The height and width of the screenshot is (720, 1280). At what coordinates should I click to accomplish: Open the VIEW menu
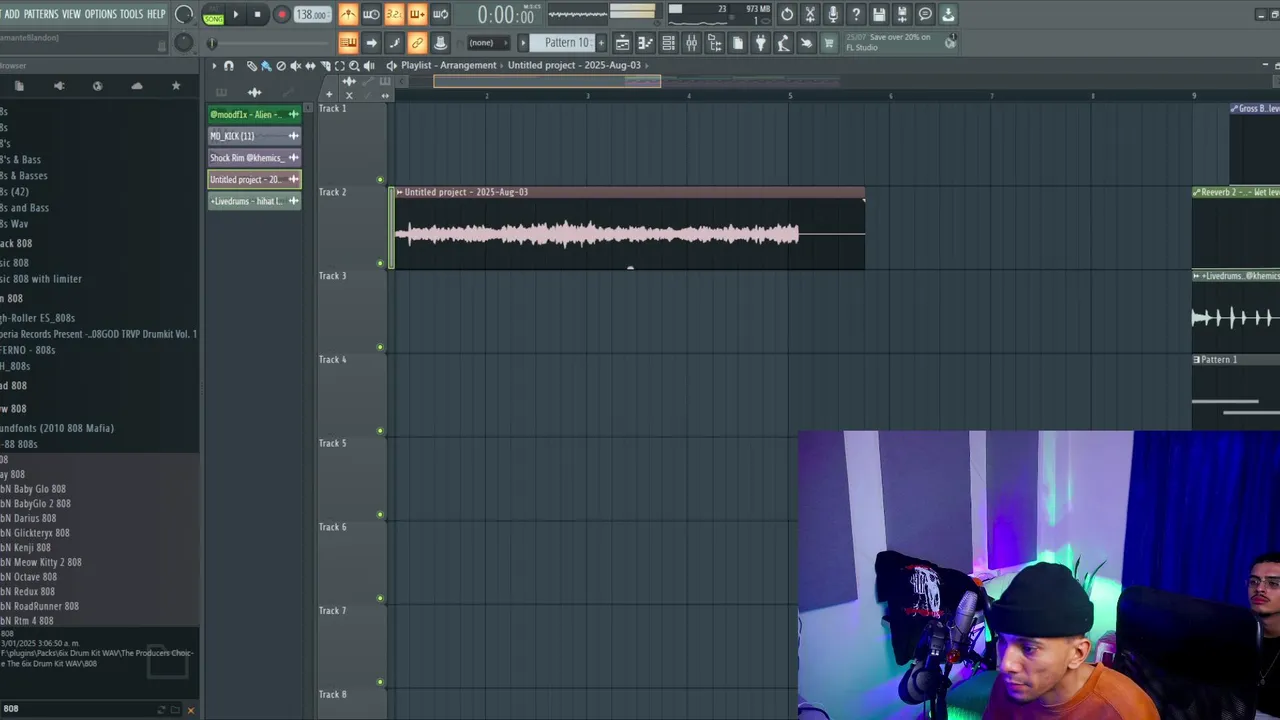coord(71,14)
